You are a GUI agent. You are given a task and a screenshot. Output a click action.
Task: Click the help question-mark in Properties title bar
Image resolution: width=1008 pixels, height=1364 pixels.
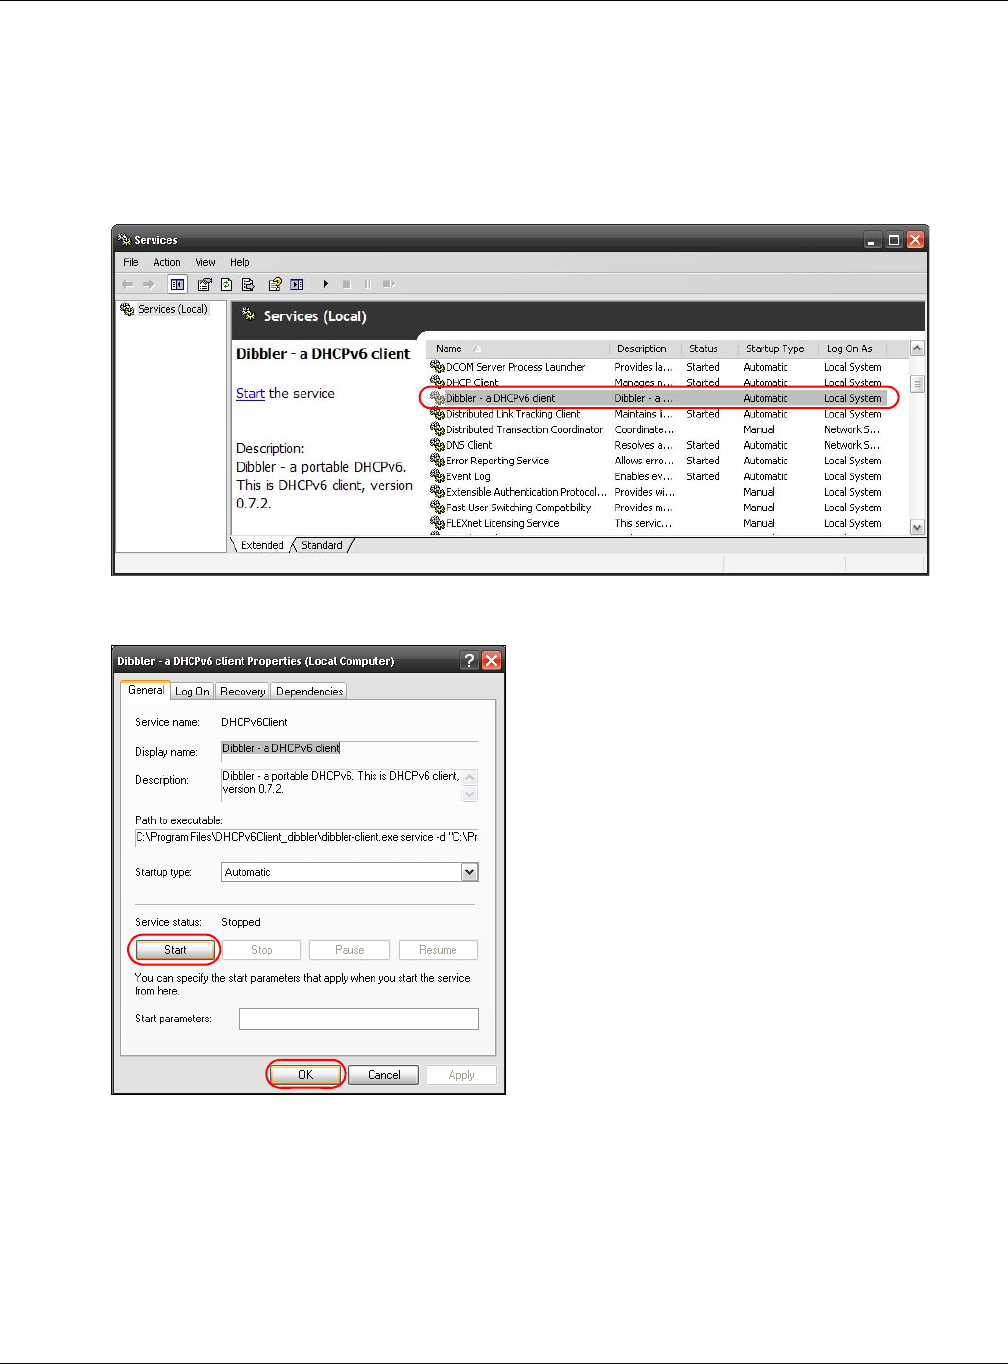point(470,660)
